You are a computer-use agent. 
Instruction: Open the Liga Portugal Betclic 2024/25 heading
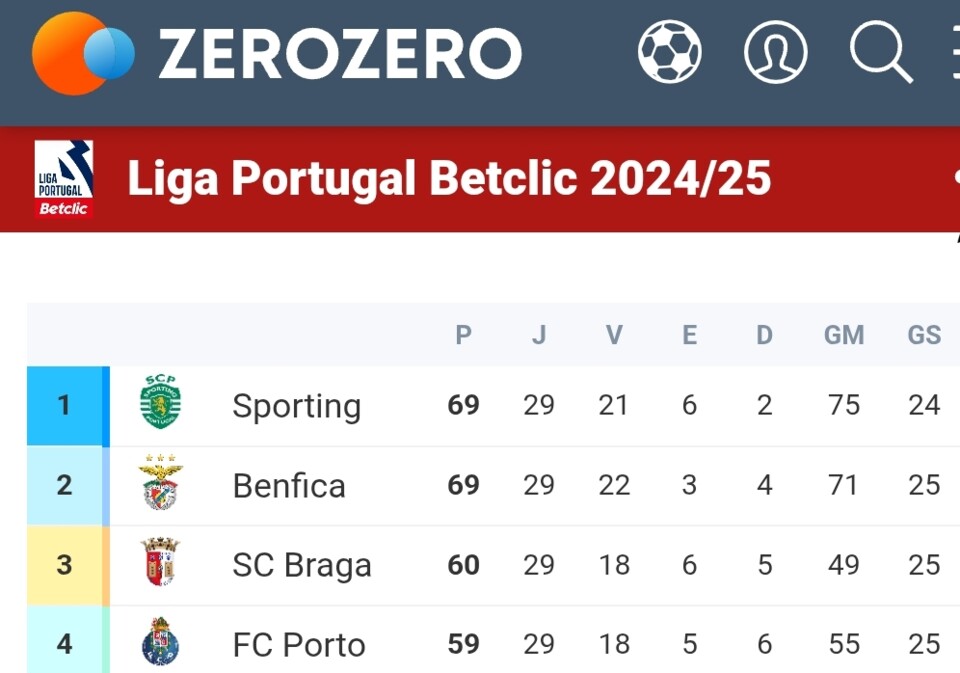(x=449, y=180)
